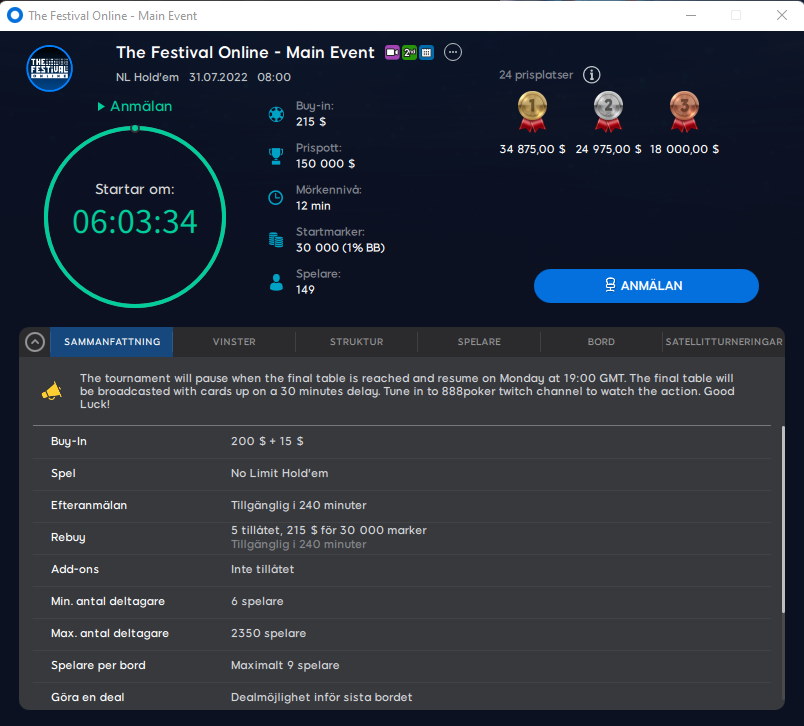Select the Spelare tab

click(x=479, y=342)
